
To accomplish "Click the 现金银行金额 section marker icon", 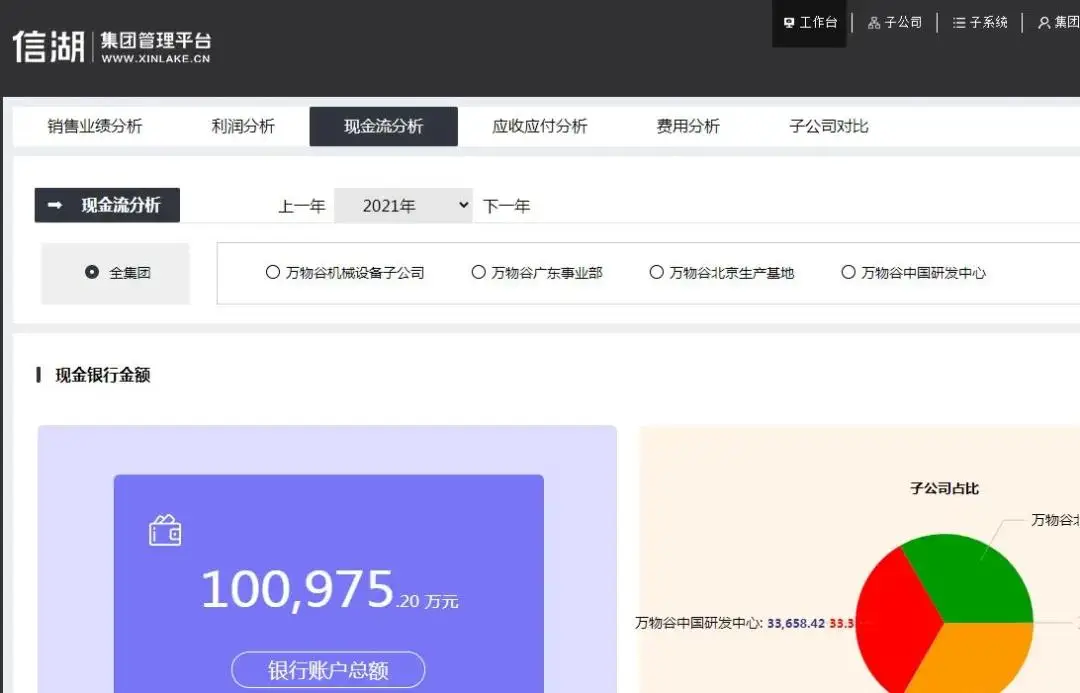I will tap(37, 375).
